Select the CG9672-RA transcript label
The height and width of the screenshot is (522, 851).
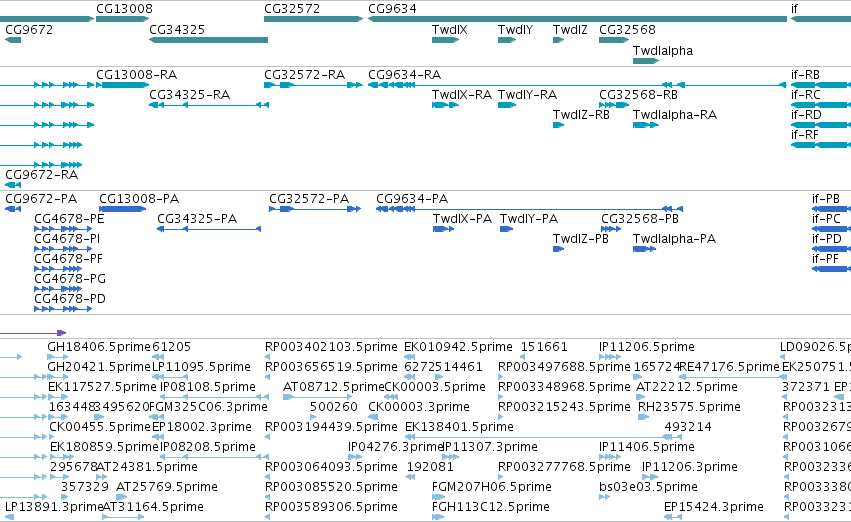click(41, 175)
